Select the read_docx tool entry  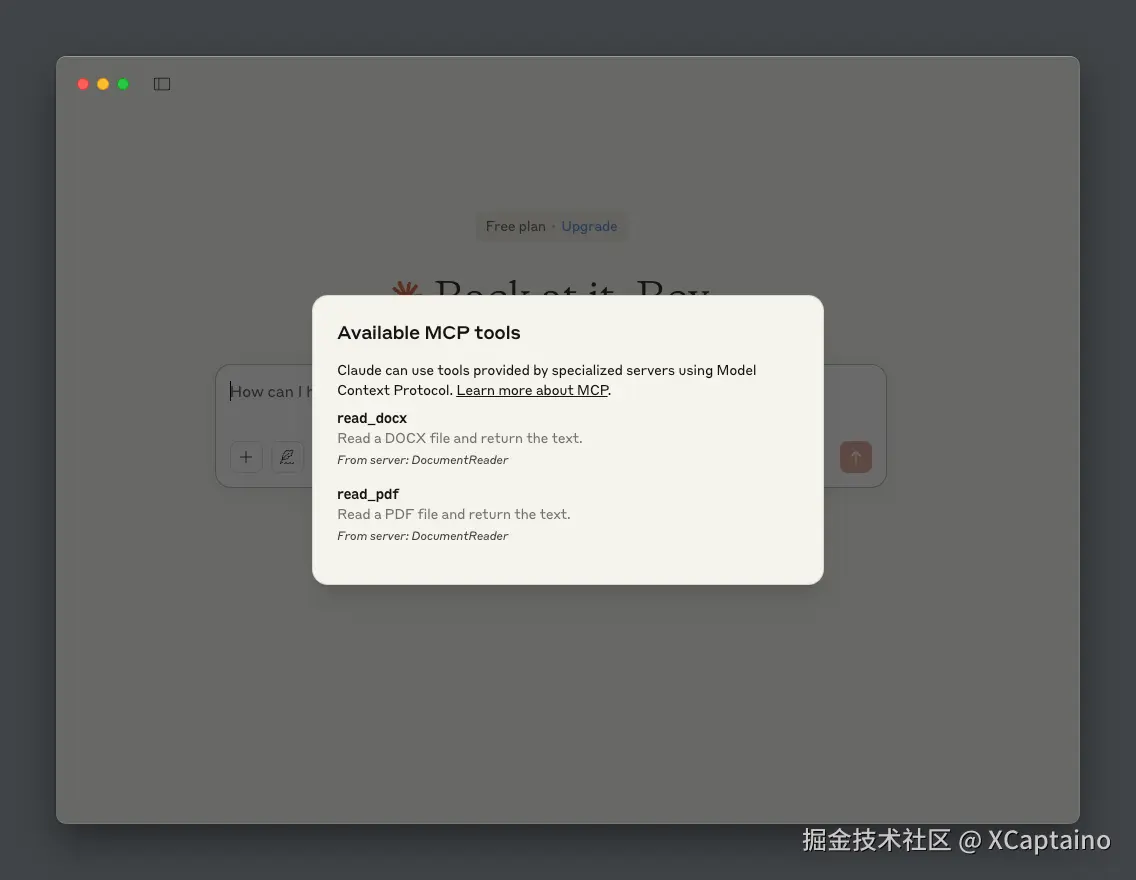click(x=372, y=418)
